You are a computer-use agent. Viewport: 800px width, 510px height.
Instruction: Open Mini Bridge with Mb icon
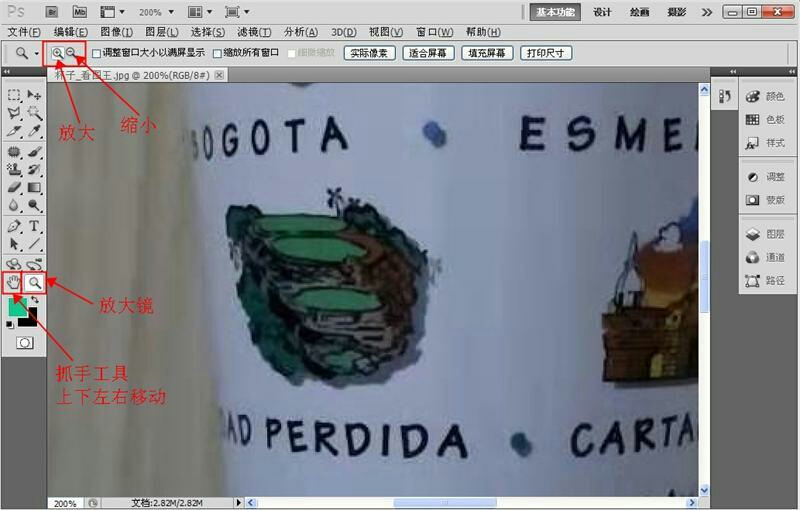(80, 12)
